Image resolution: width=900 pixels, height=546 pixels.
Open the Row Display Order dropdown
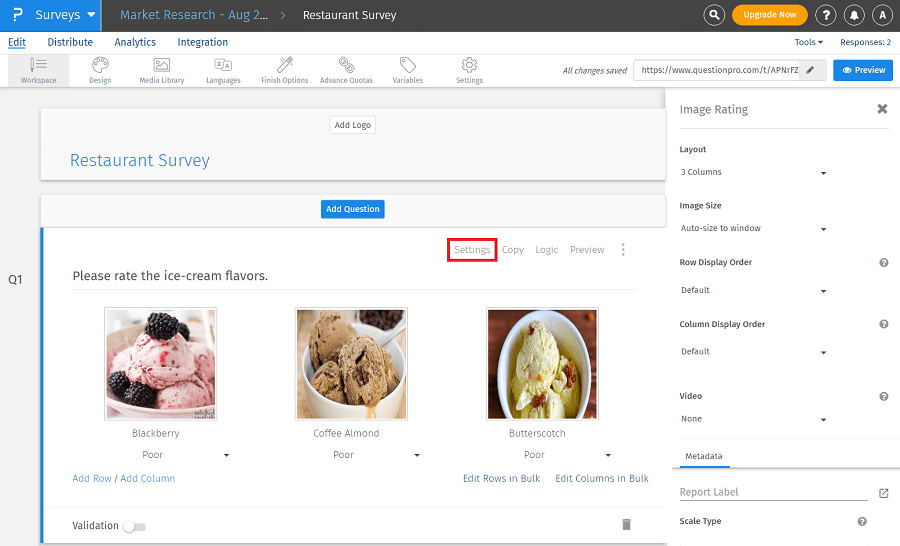[x=753, y=291]
